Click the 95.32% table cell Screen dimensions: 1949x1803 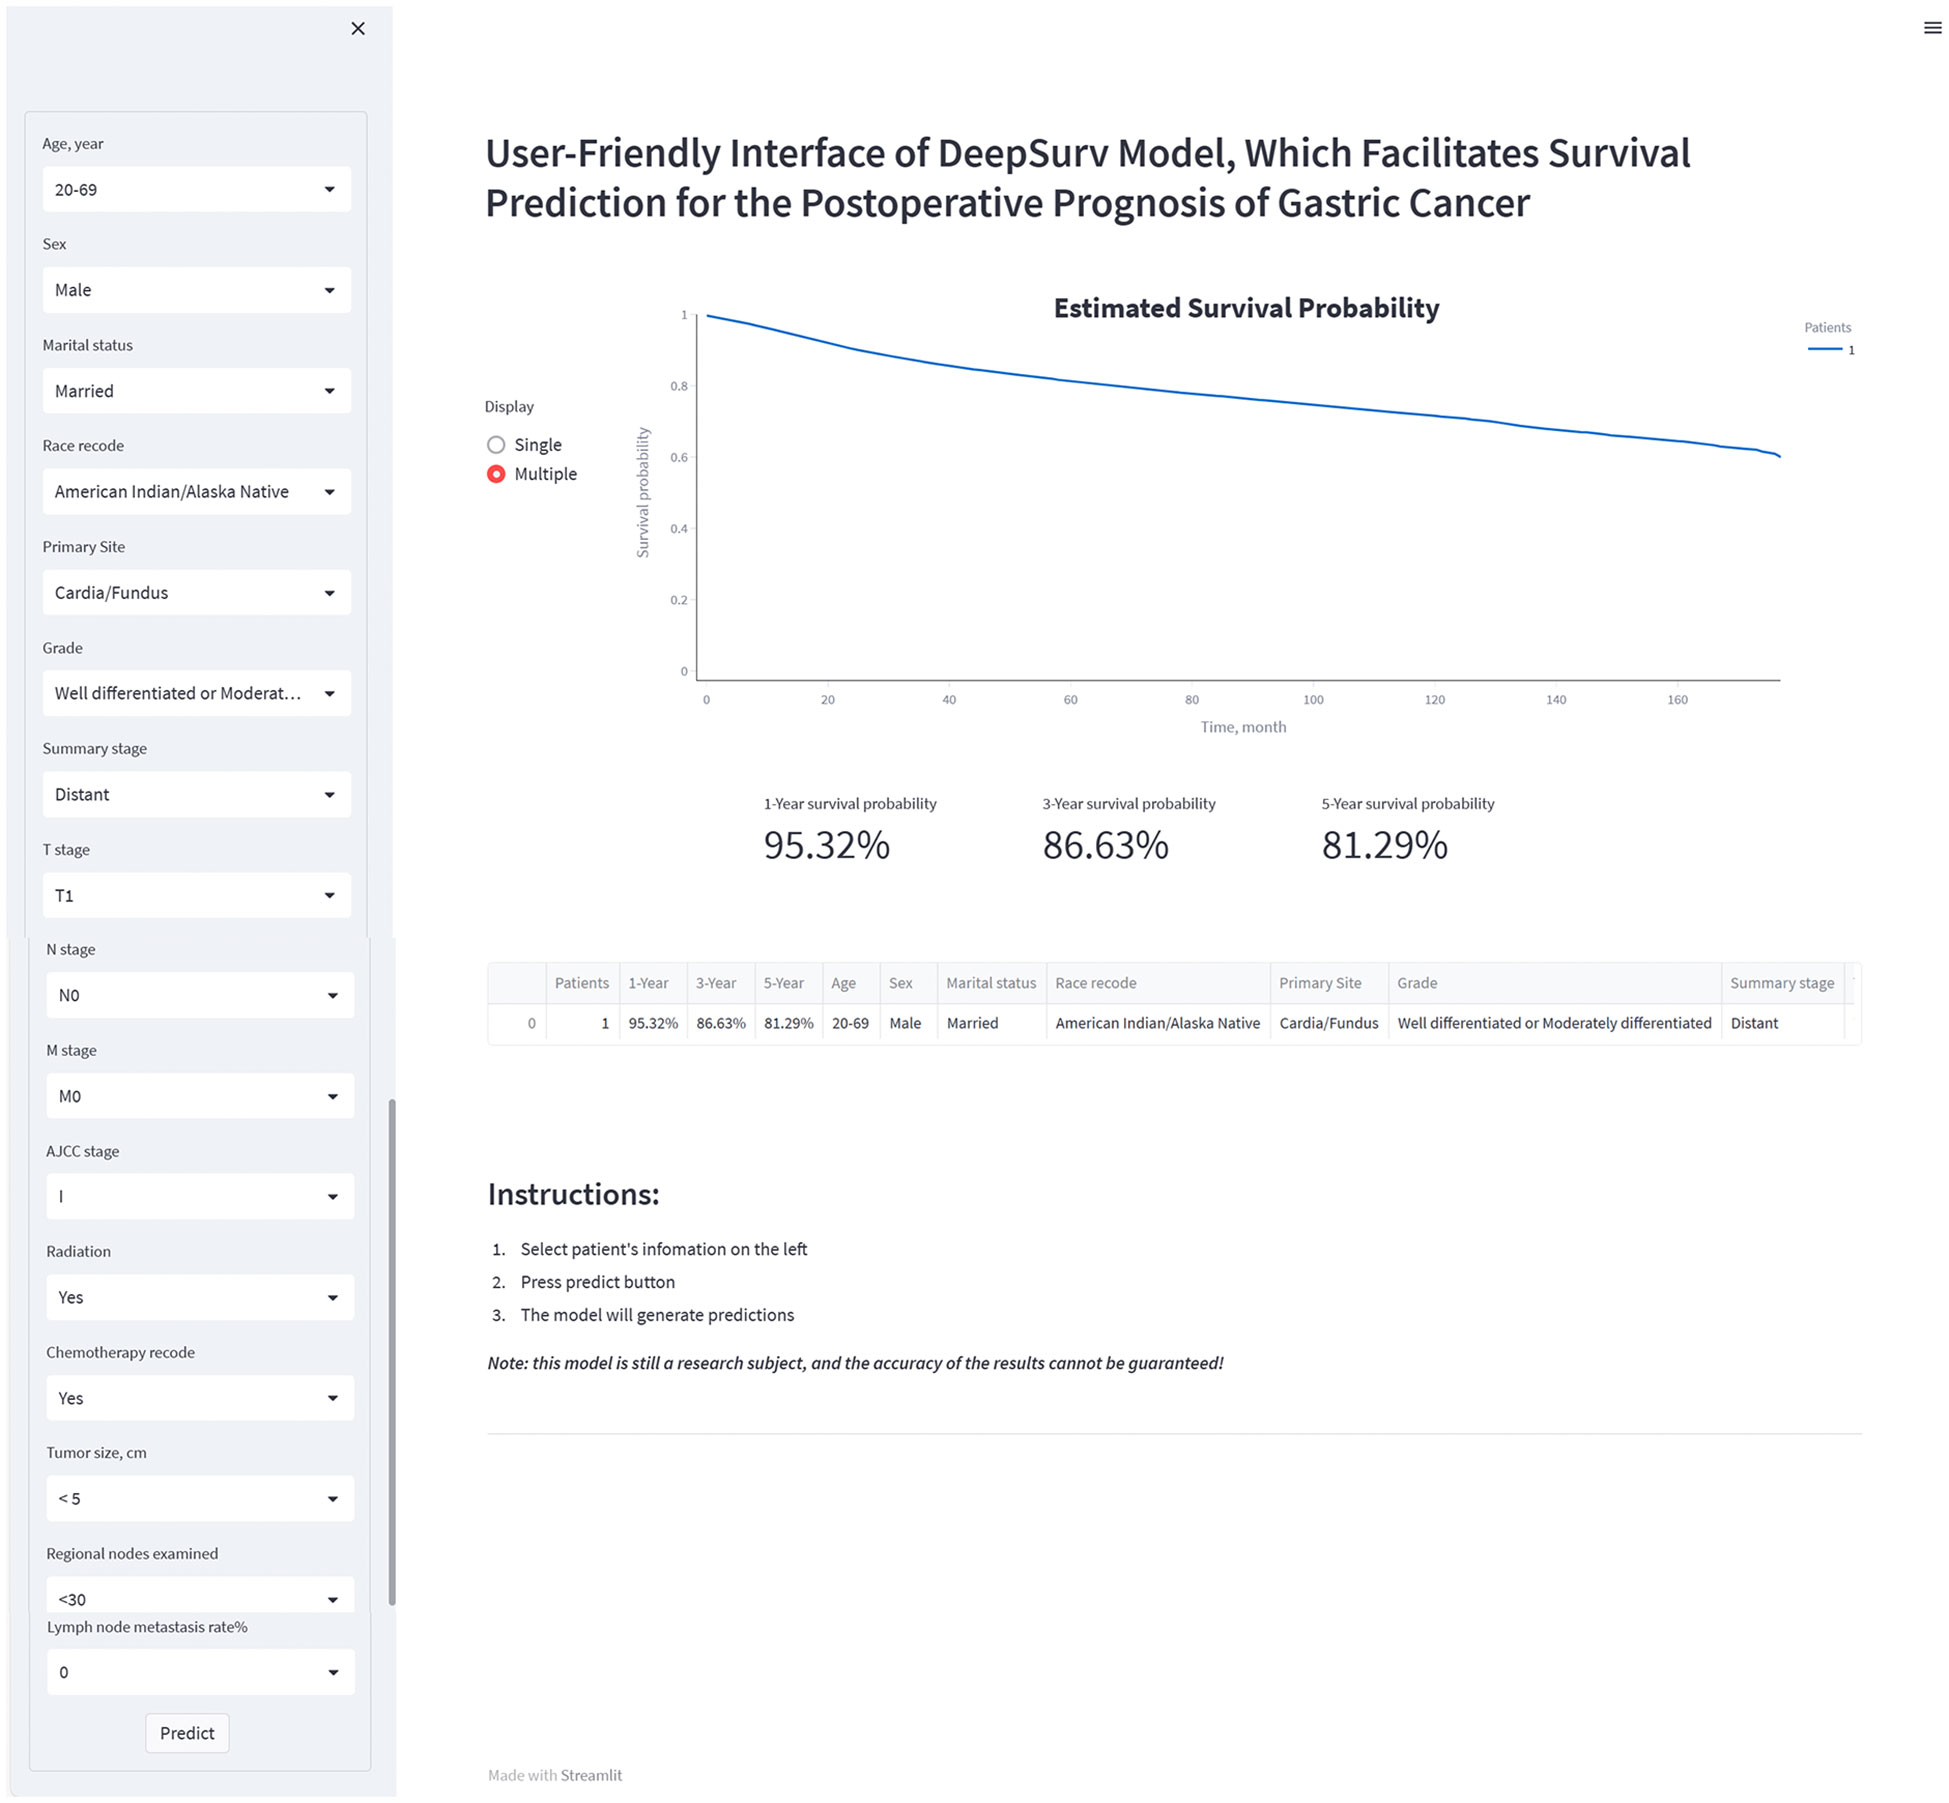tap(653, 1023)
